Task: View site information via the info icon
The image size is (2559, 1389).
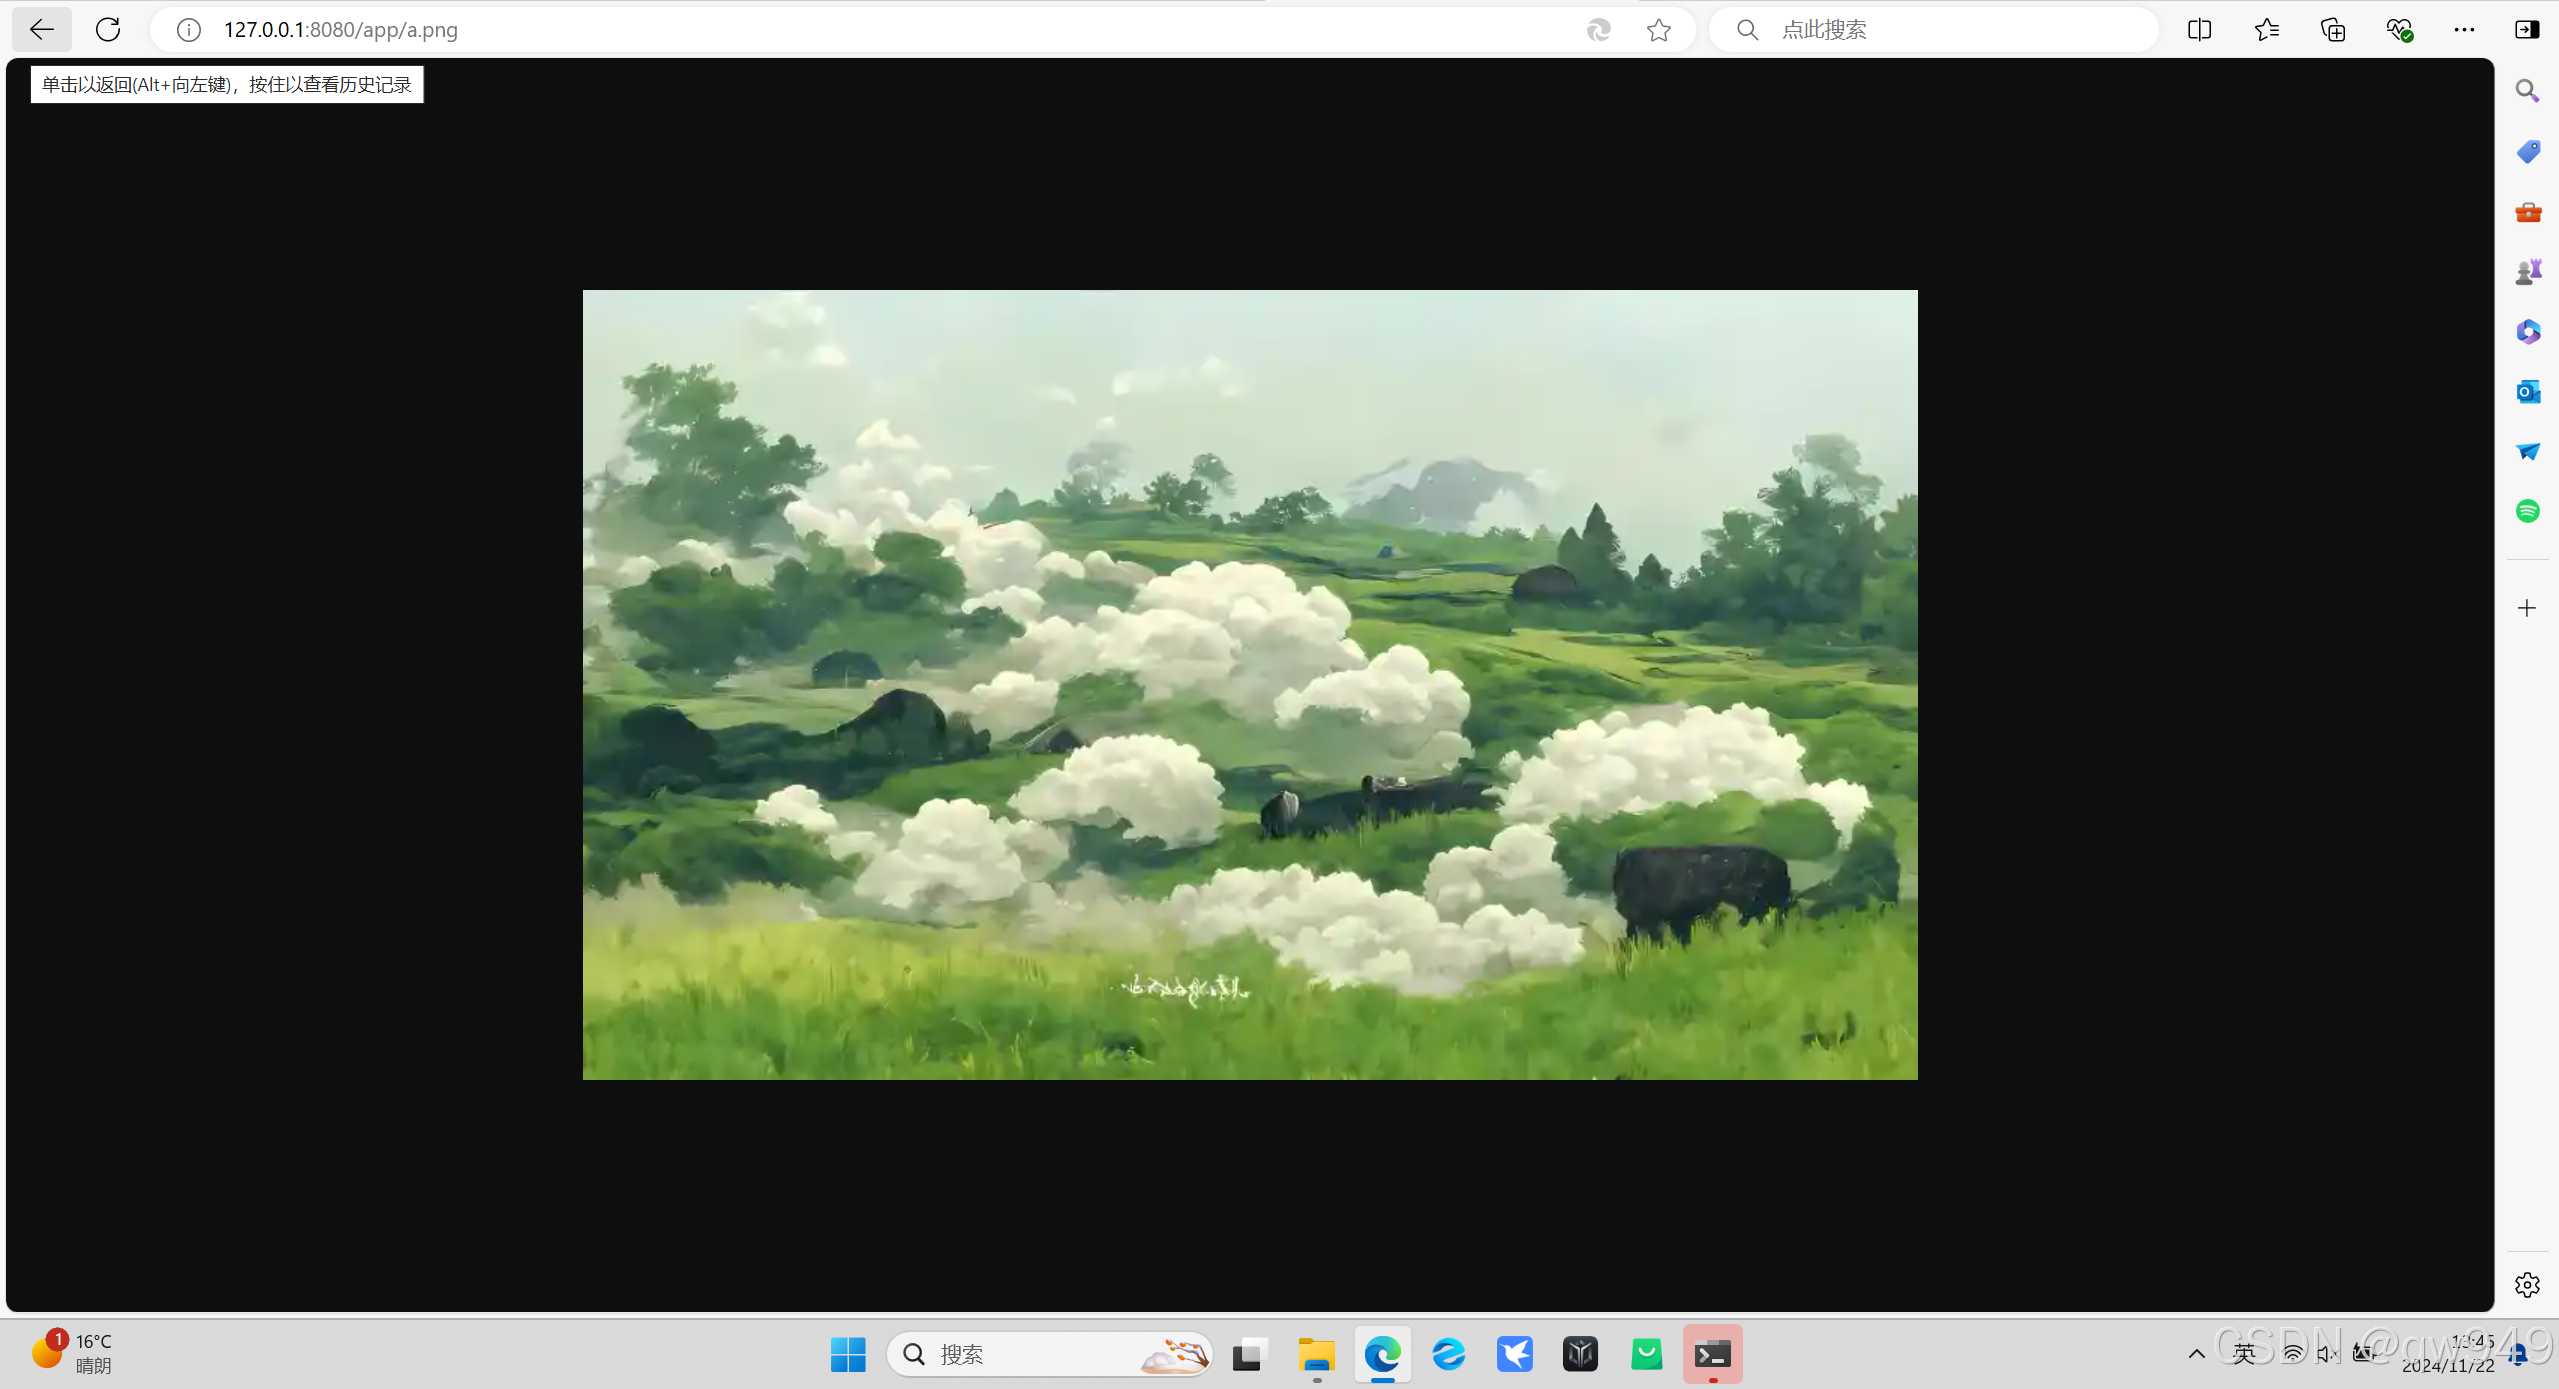Action: pyautogui.click(x=188, y=30)
